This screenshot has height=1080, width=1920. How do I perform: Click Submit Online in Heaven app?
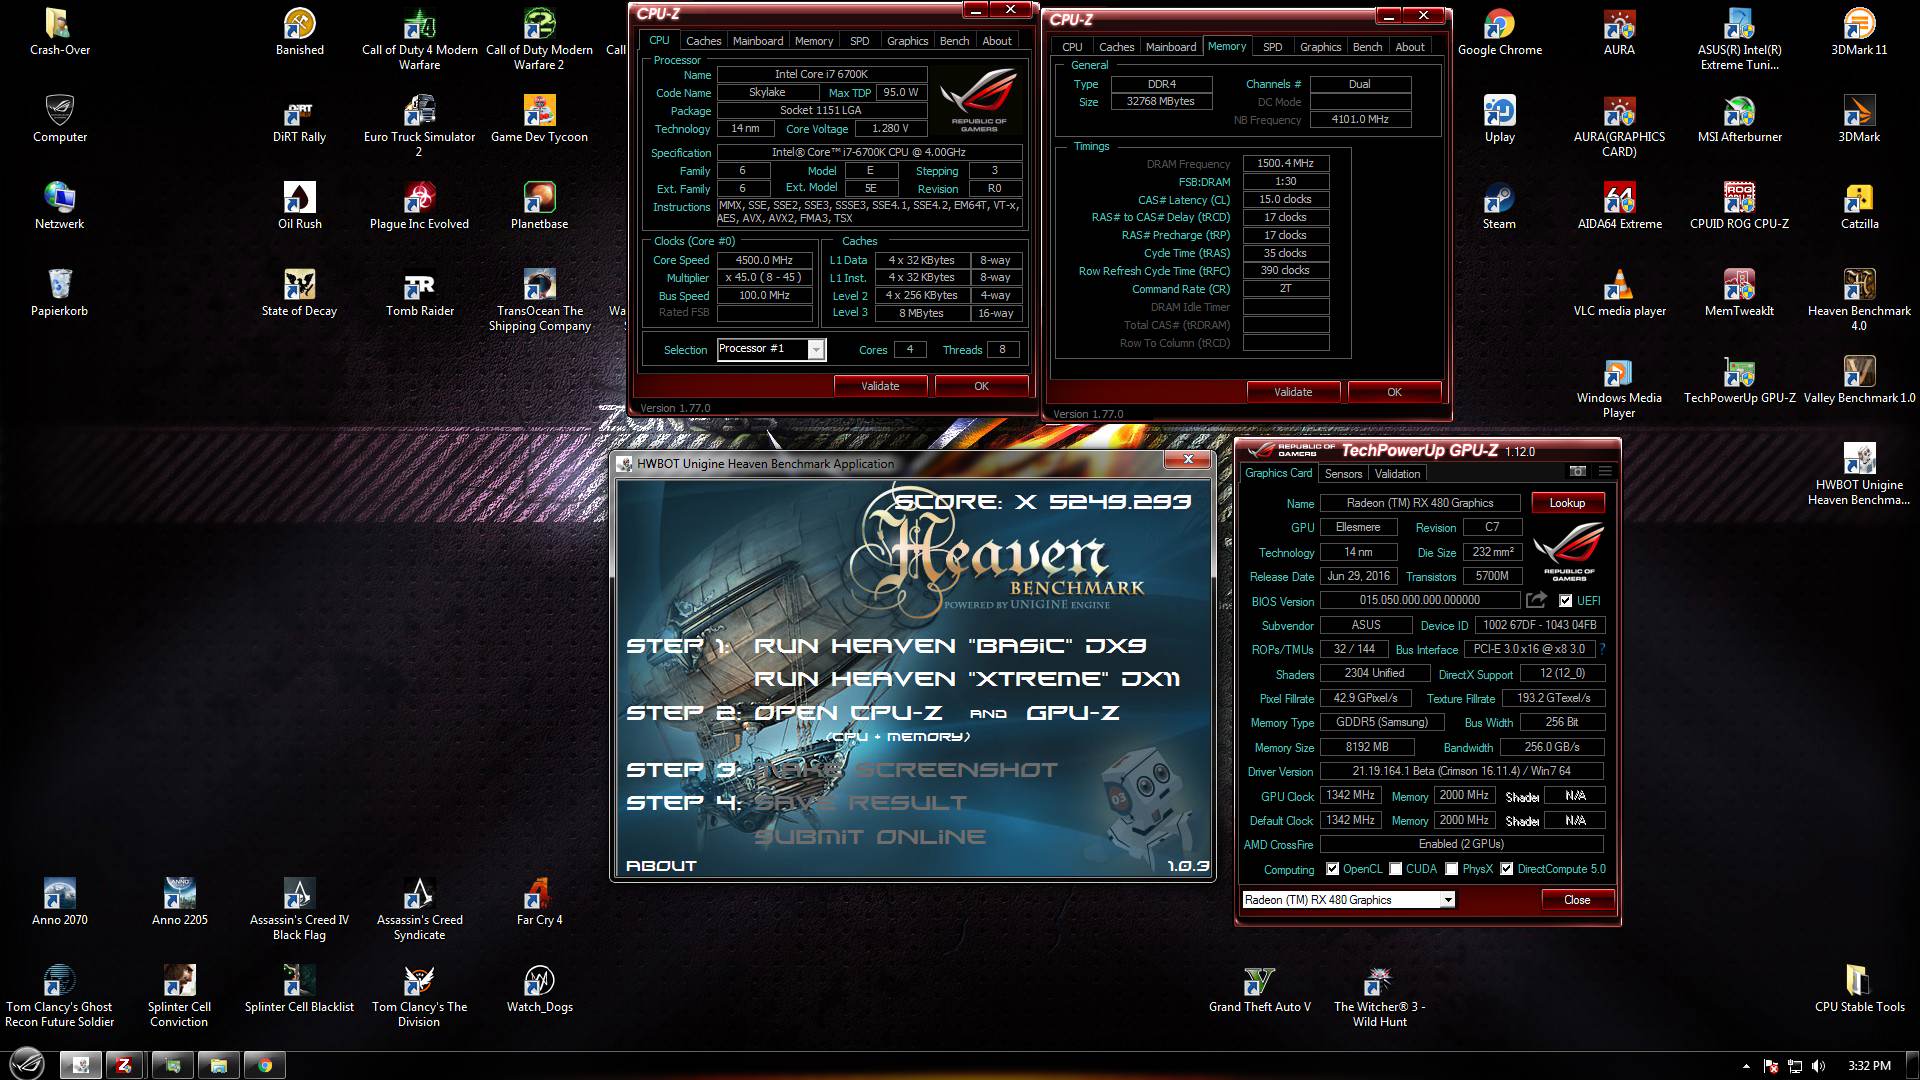point(870,837)
